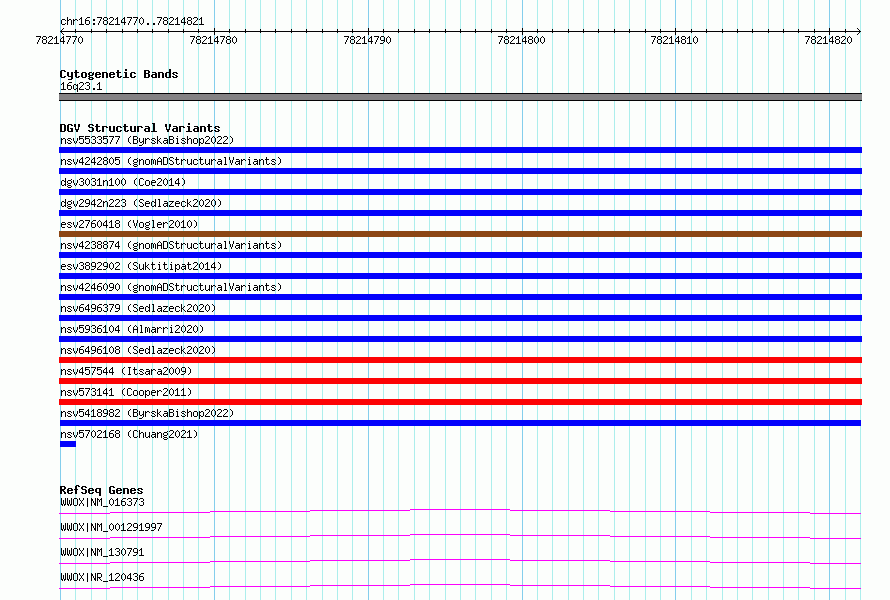Screen dimensions: 890x600
Task: Click ruler position 78214820
Action: [828, 40]
